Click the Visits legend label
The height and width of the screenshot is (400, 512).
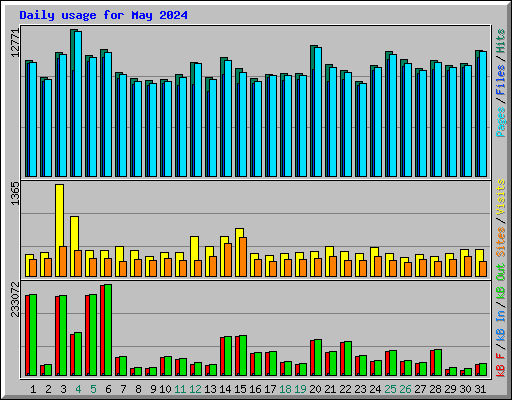click(501, 197)
